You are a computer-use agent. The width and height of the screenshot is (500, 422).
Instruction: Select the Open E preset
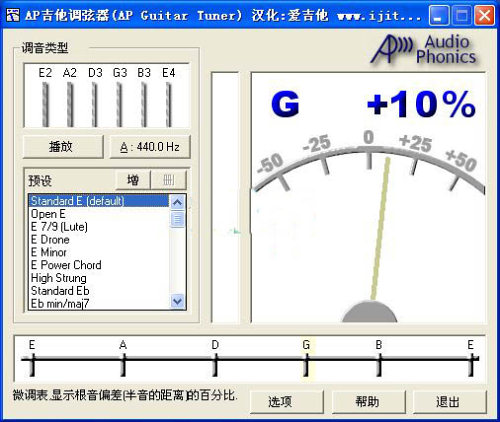99,214
